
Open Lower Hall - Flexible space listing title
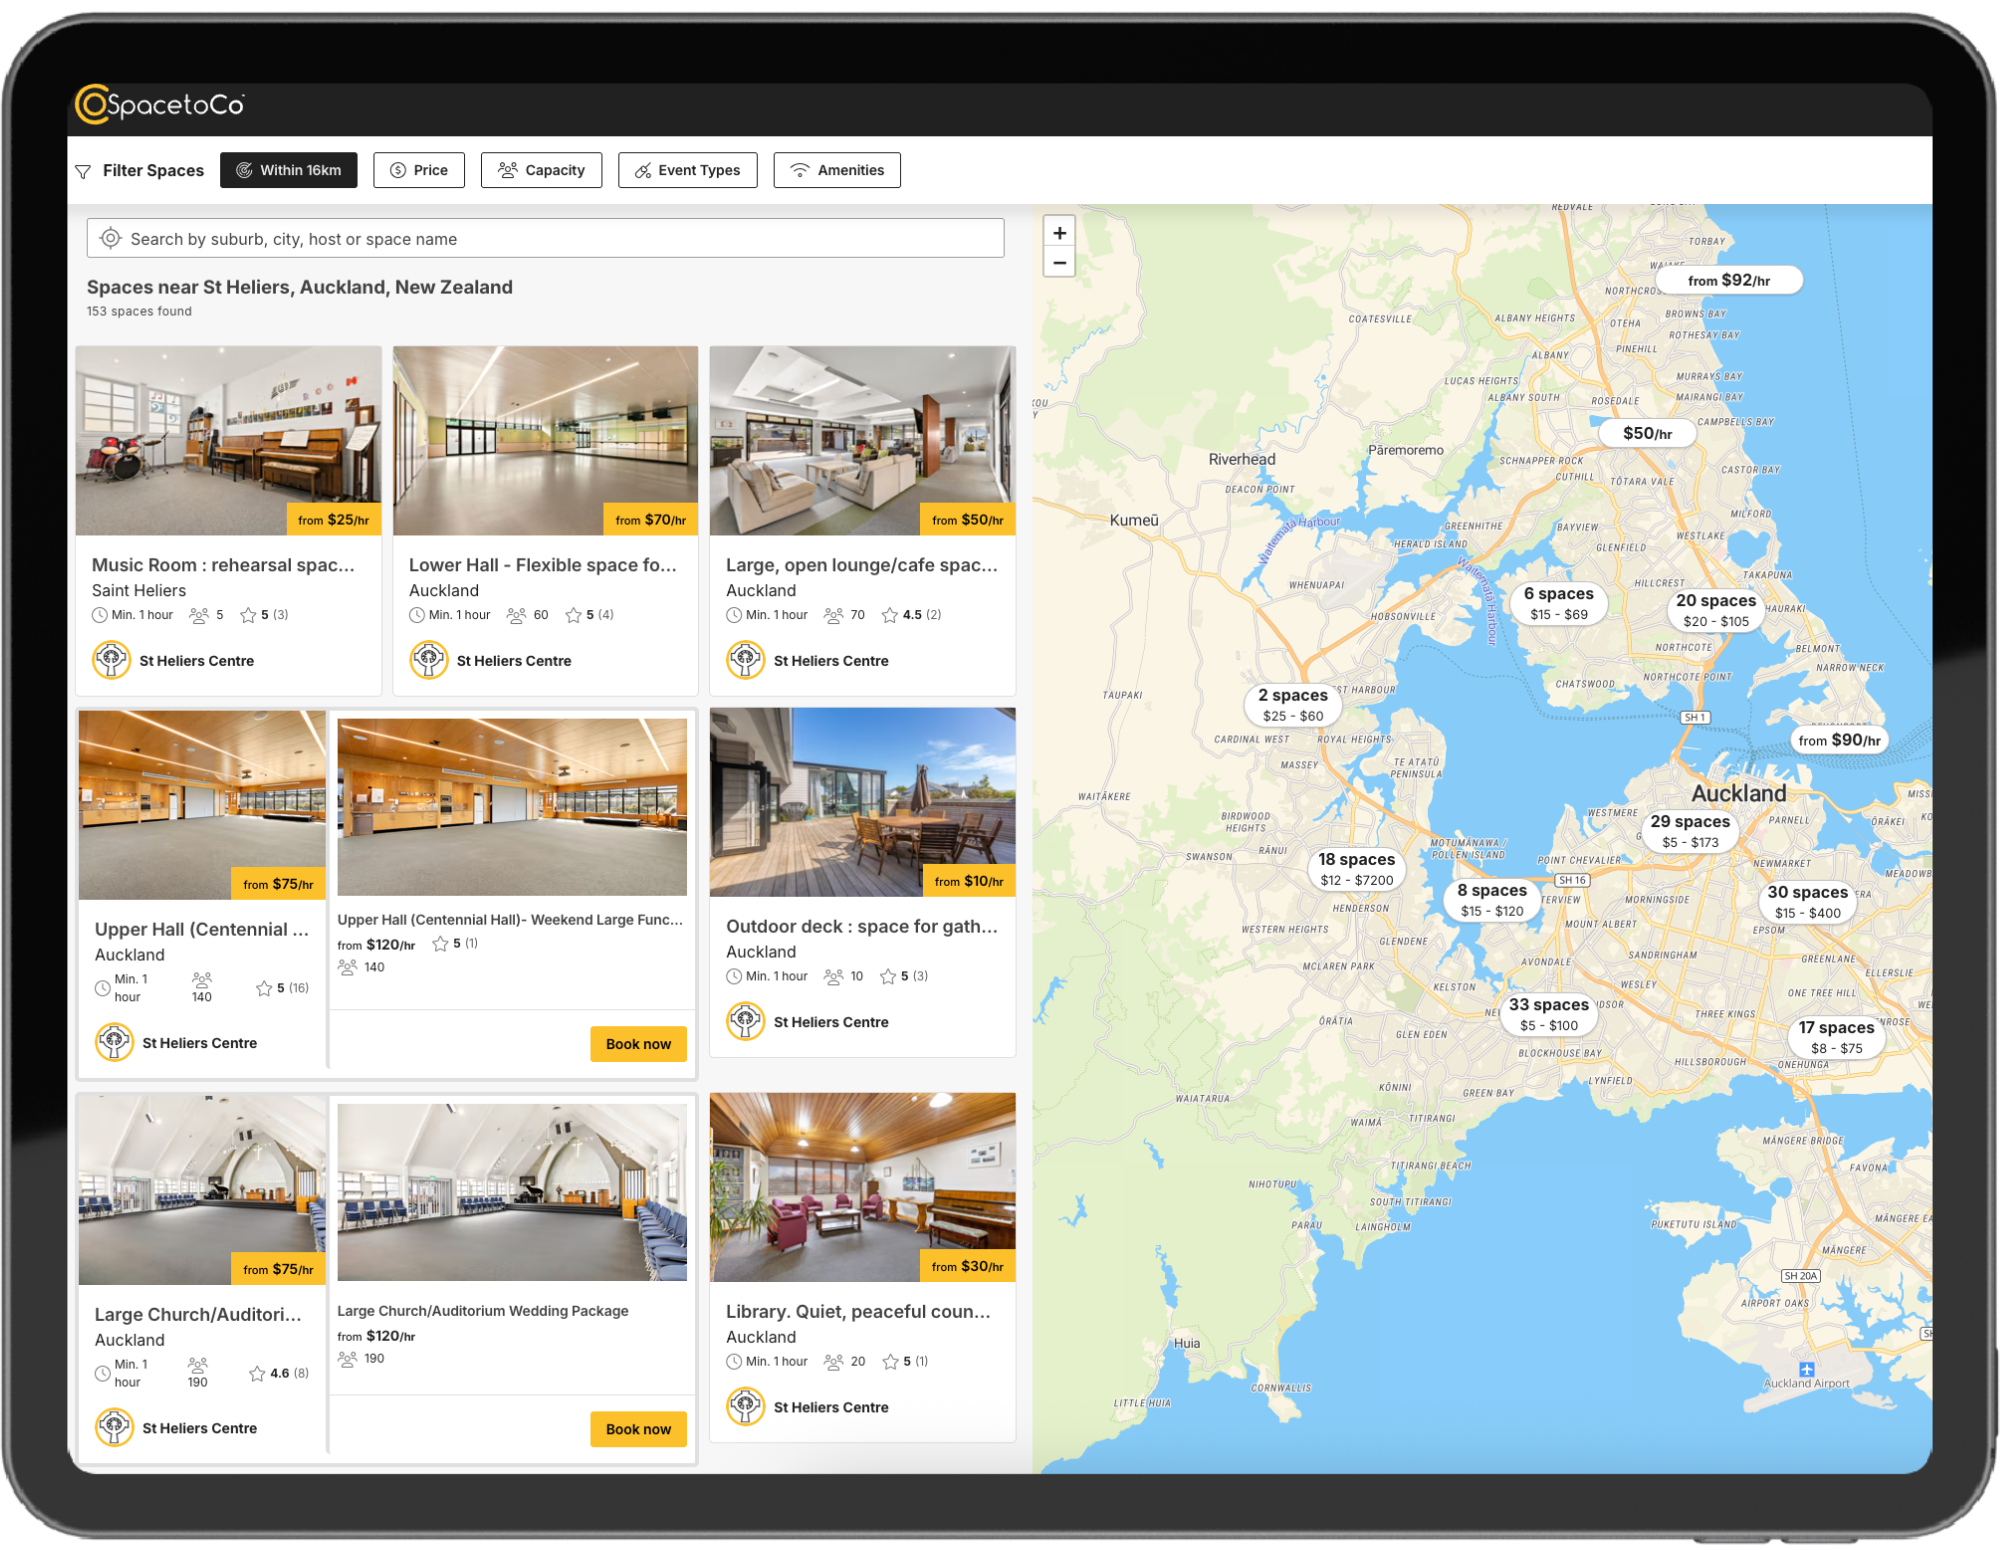[543, 565]
